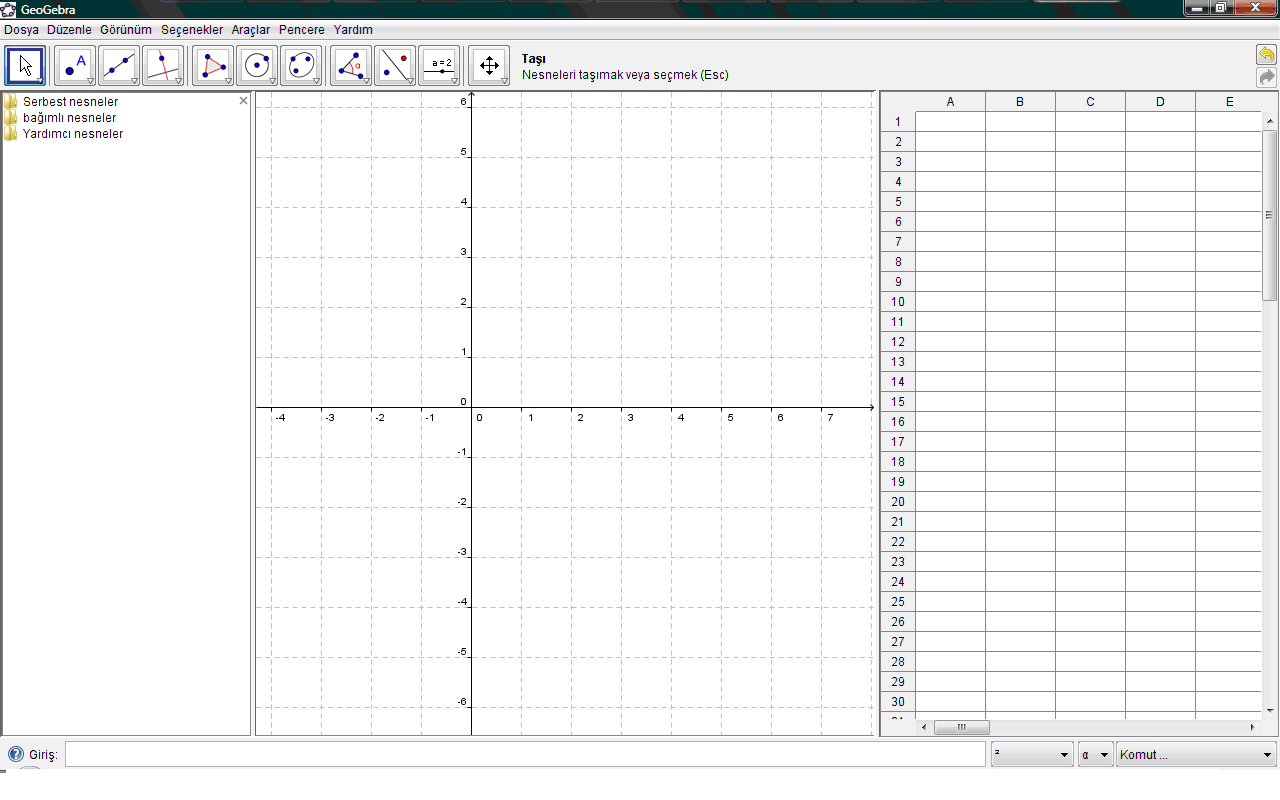This screenshot has height=800, width=1280.
Task: Open the Komut command dropdown
Action: (x=1197, y=755)
